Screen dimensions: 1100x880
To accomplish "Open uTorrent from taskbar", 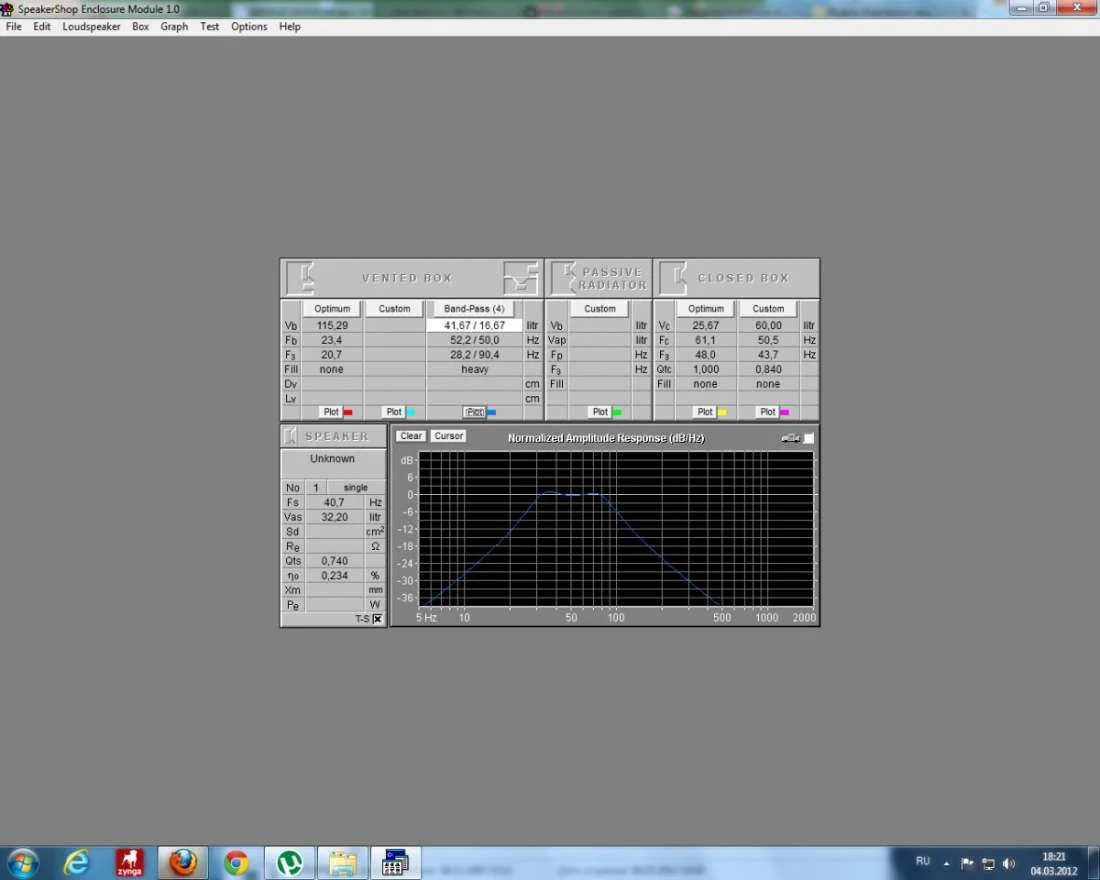I will click(x=290, y=863).
